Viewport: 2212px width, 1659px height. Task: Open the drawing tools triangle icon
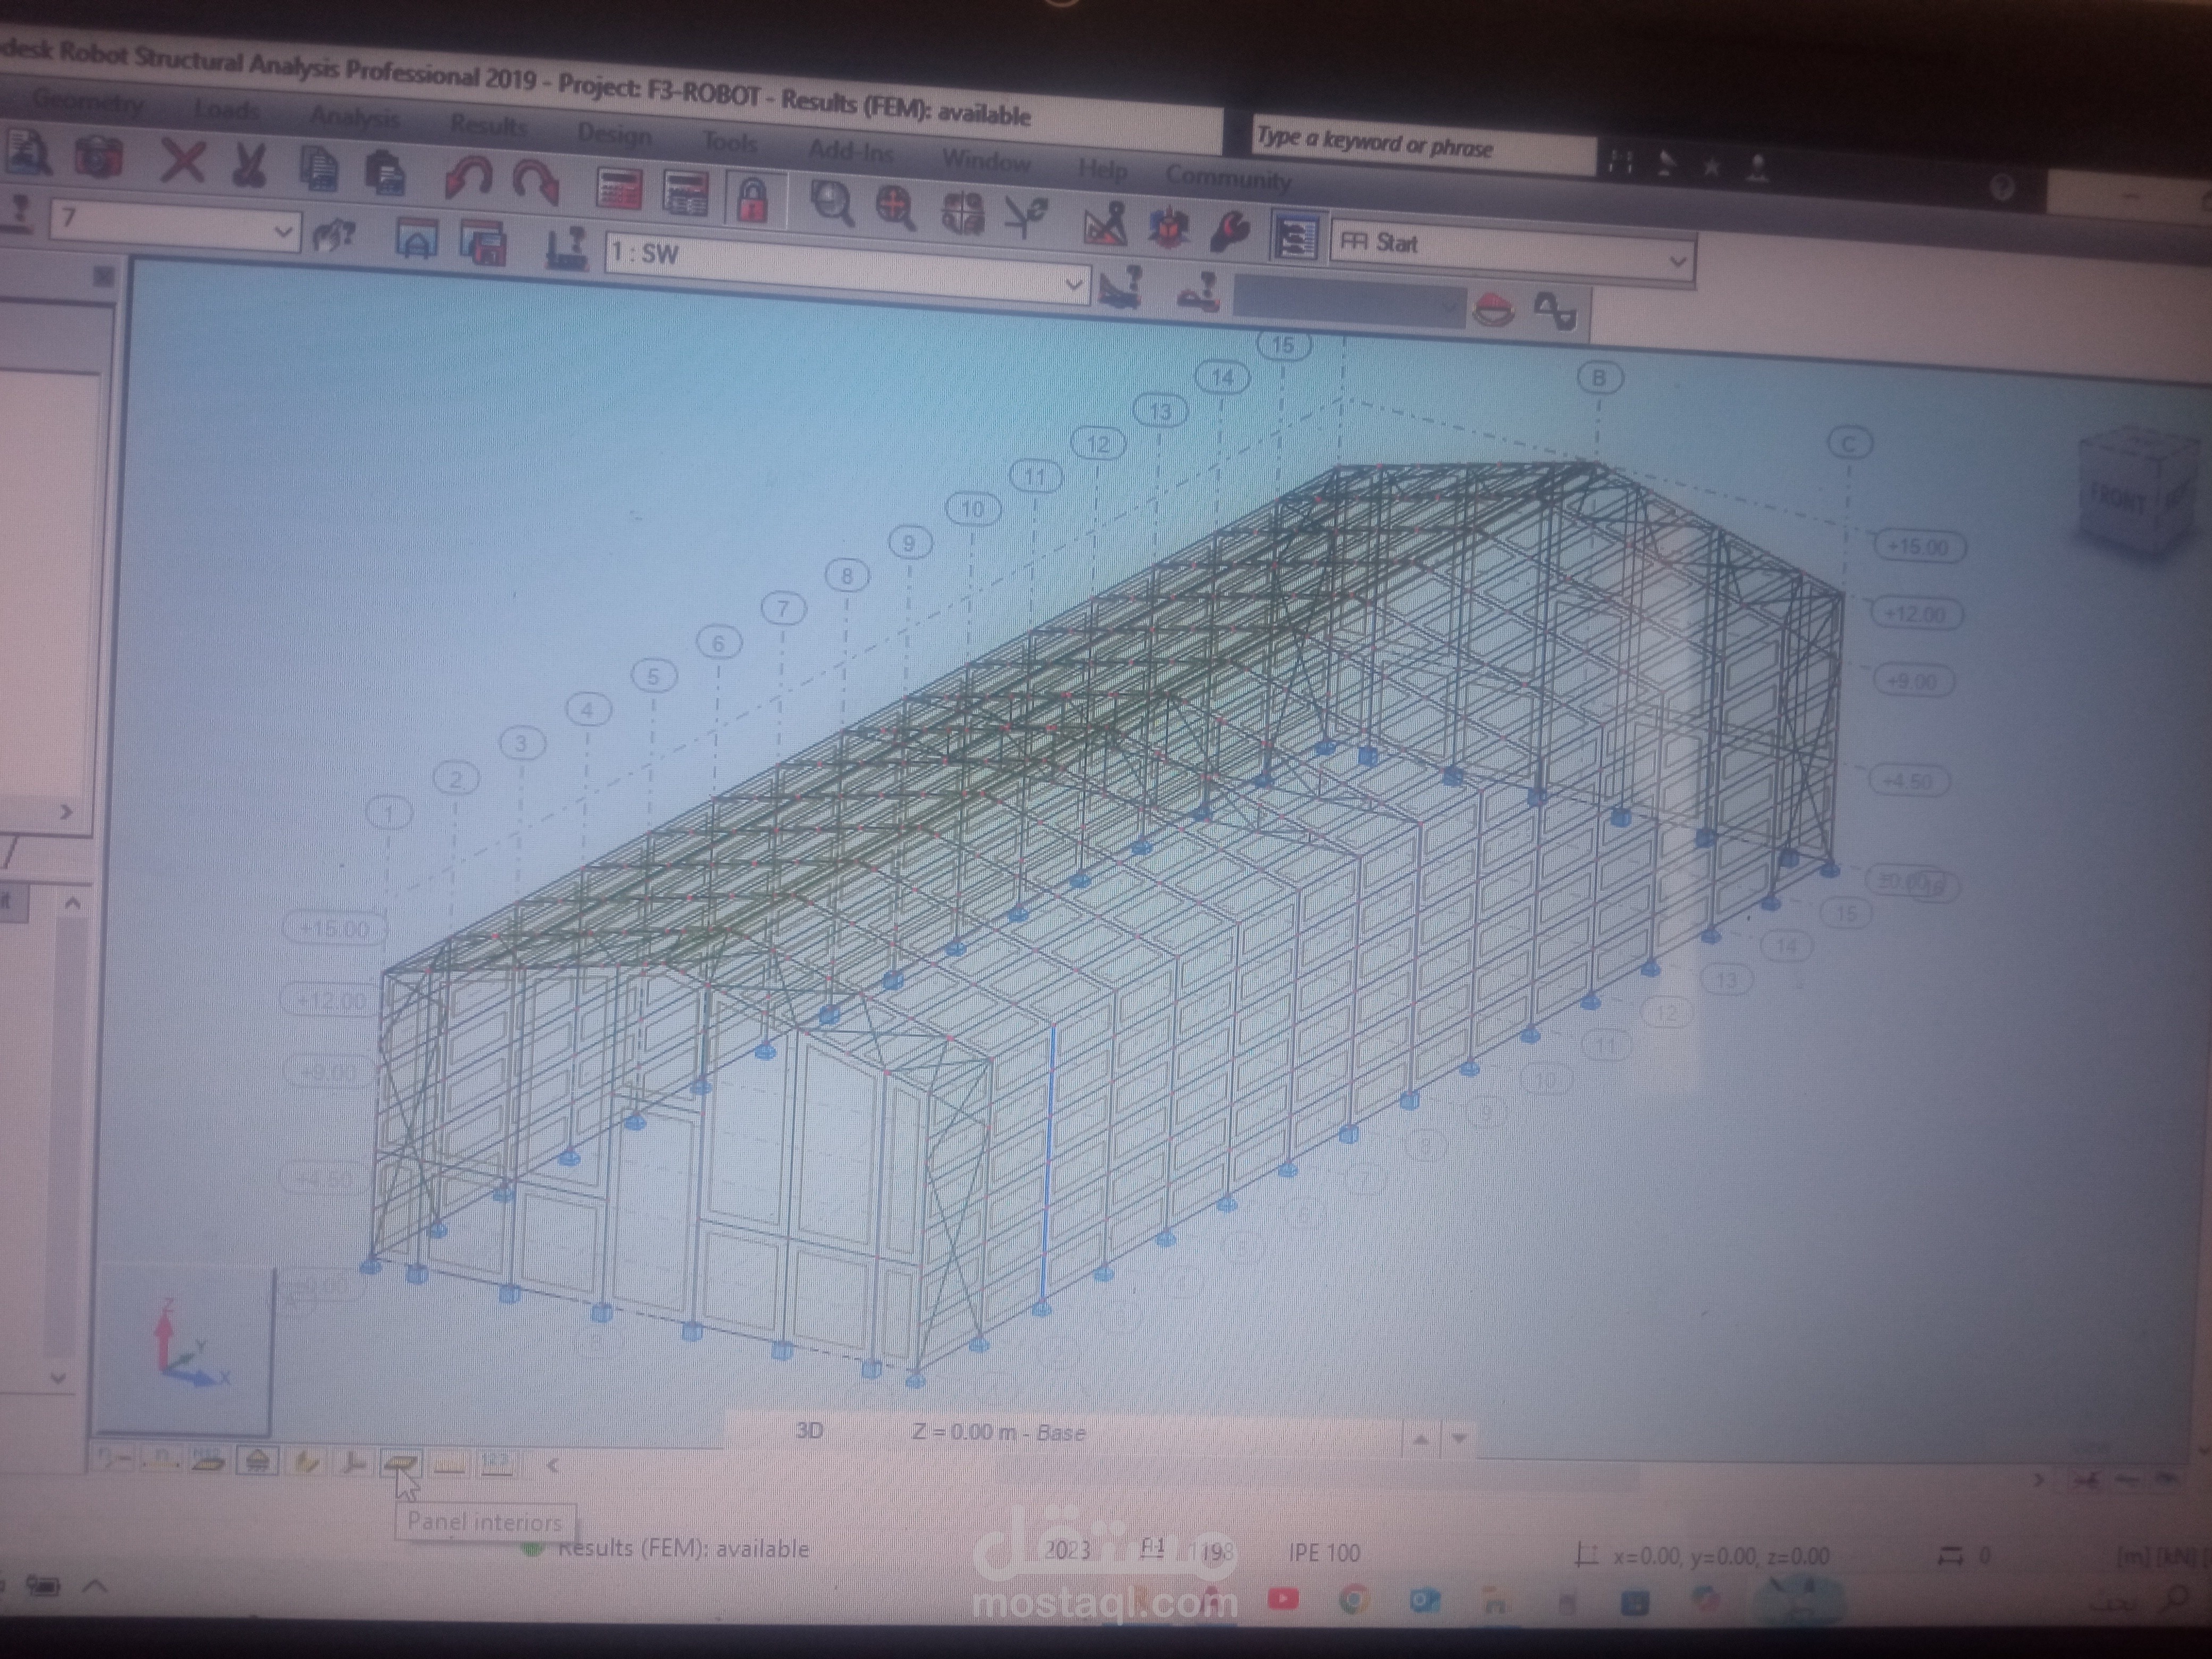pyautogui.click(x=1105, y=223)
